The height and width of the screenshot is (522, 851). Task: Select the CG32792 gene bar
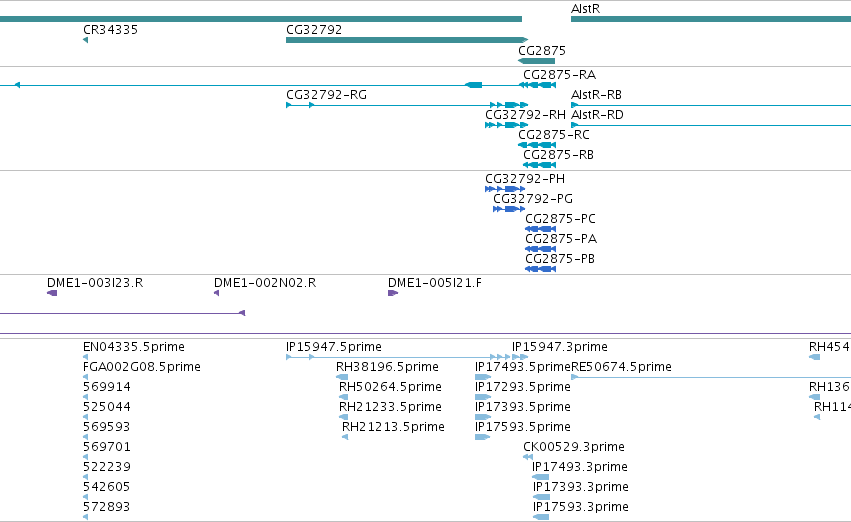click(407, 40)
